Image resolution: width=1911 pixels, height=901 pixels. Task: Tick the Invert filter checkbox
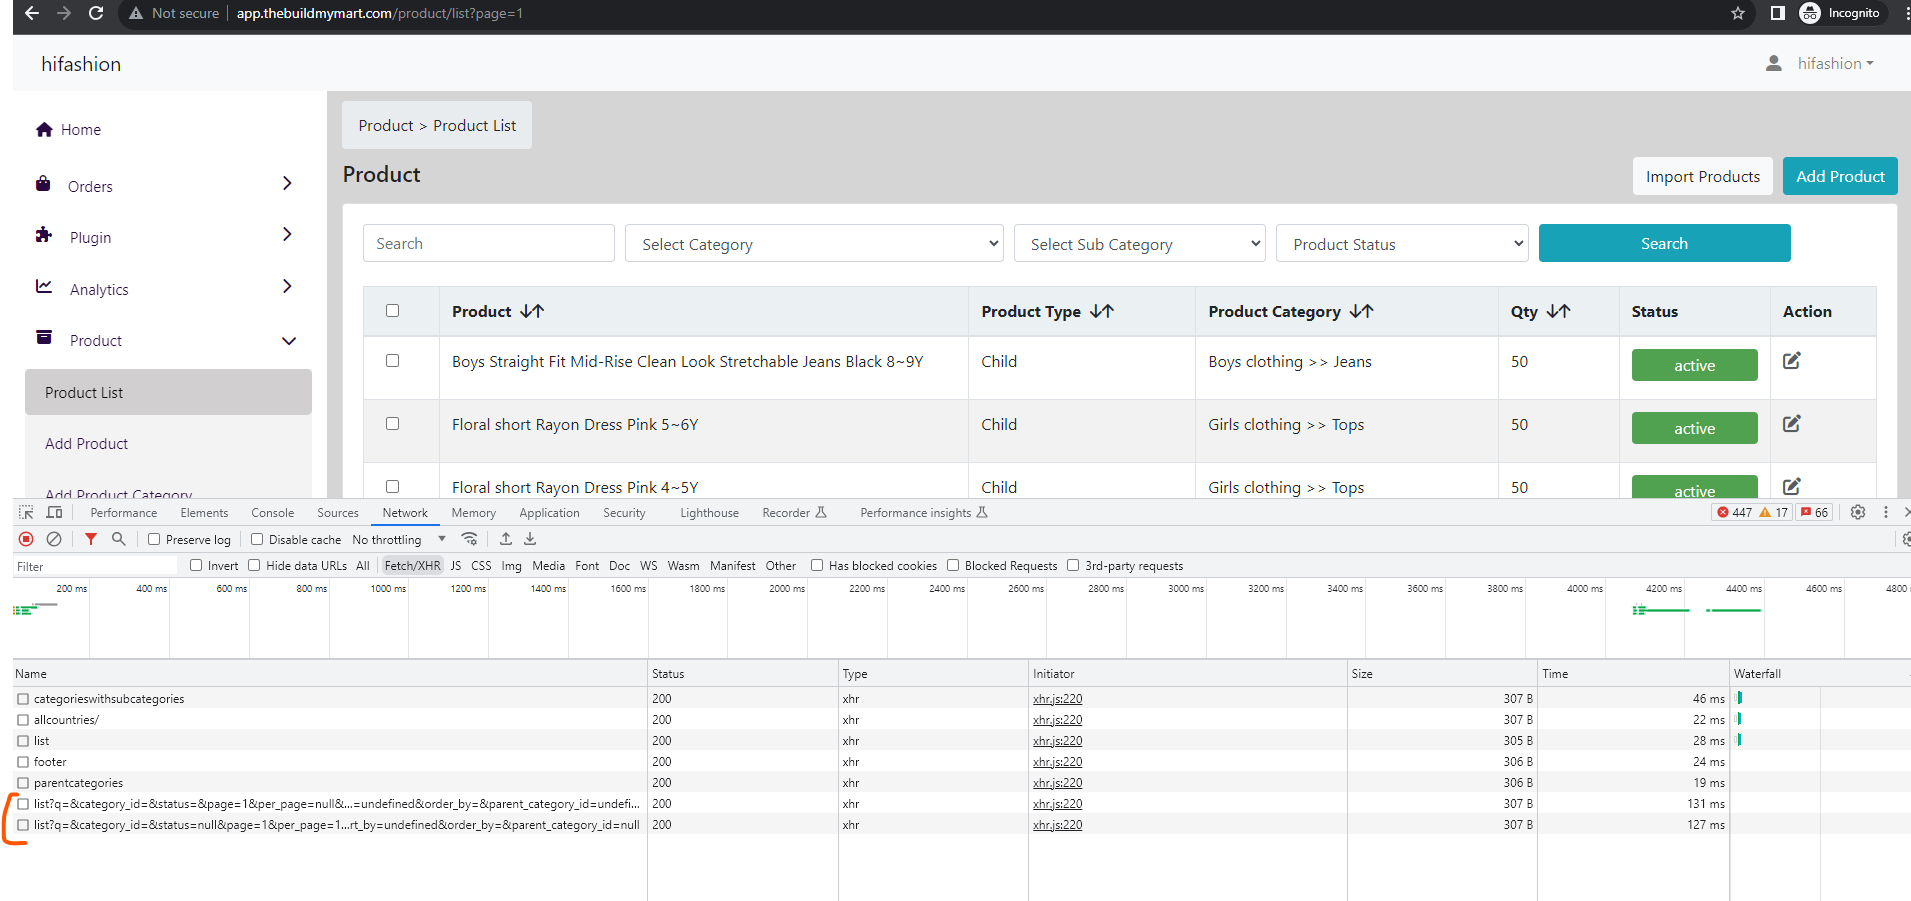coord(196,565)
